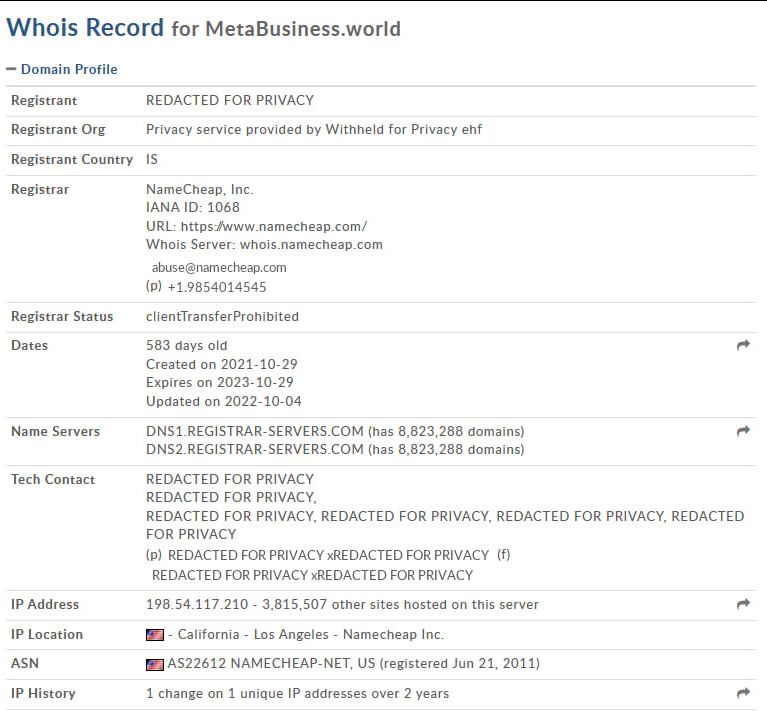Select the namecheap.com URL text
767x711 pixels.
click(x=274, y=226)
